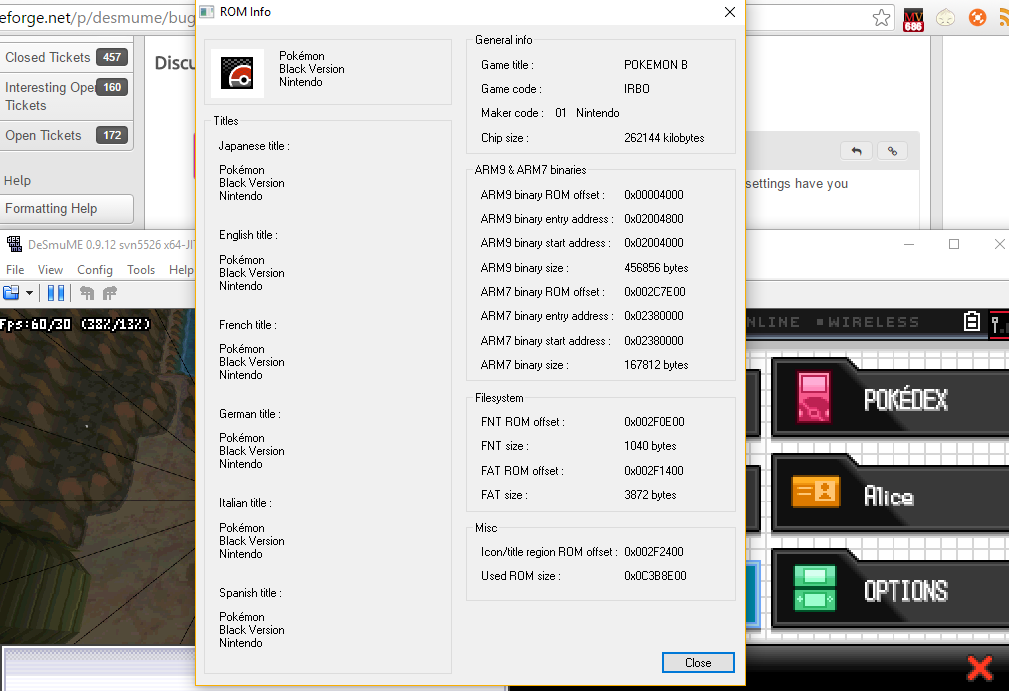Follow the Open Tickets link
The height and width of the screenshot is (691, 1009).
tap(42, 135)
